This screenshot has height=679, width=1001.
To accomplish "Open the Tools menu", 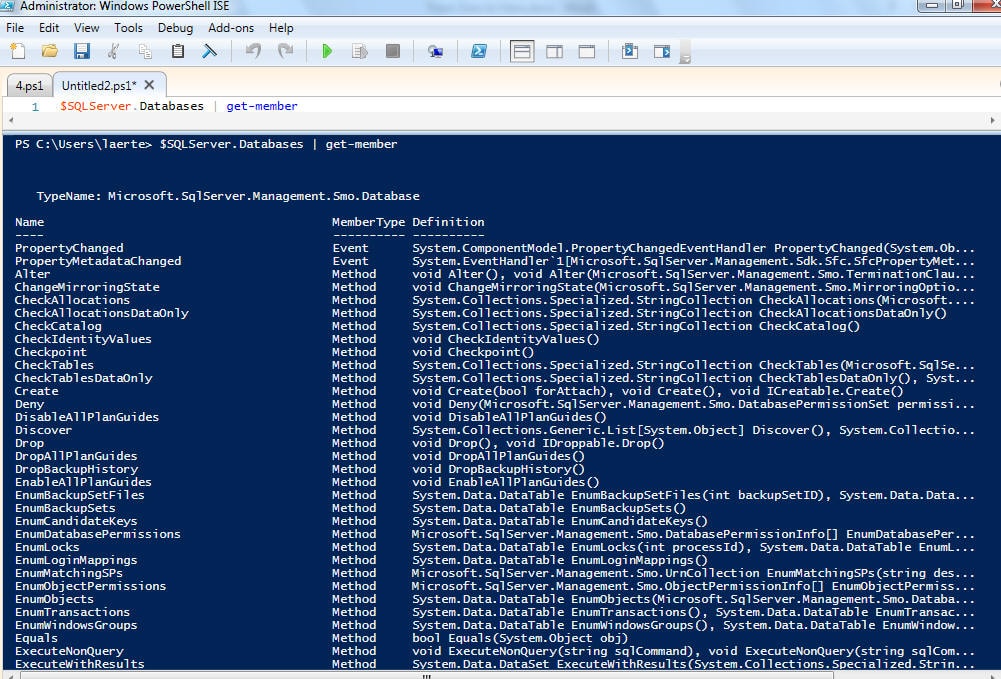I will pyautogui.click(x=128, y=28).
